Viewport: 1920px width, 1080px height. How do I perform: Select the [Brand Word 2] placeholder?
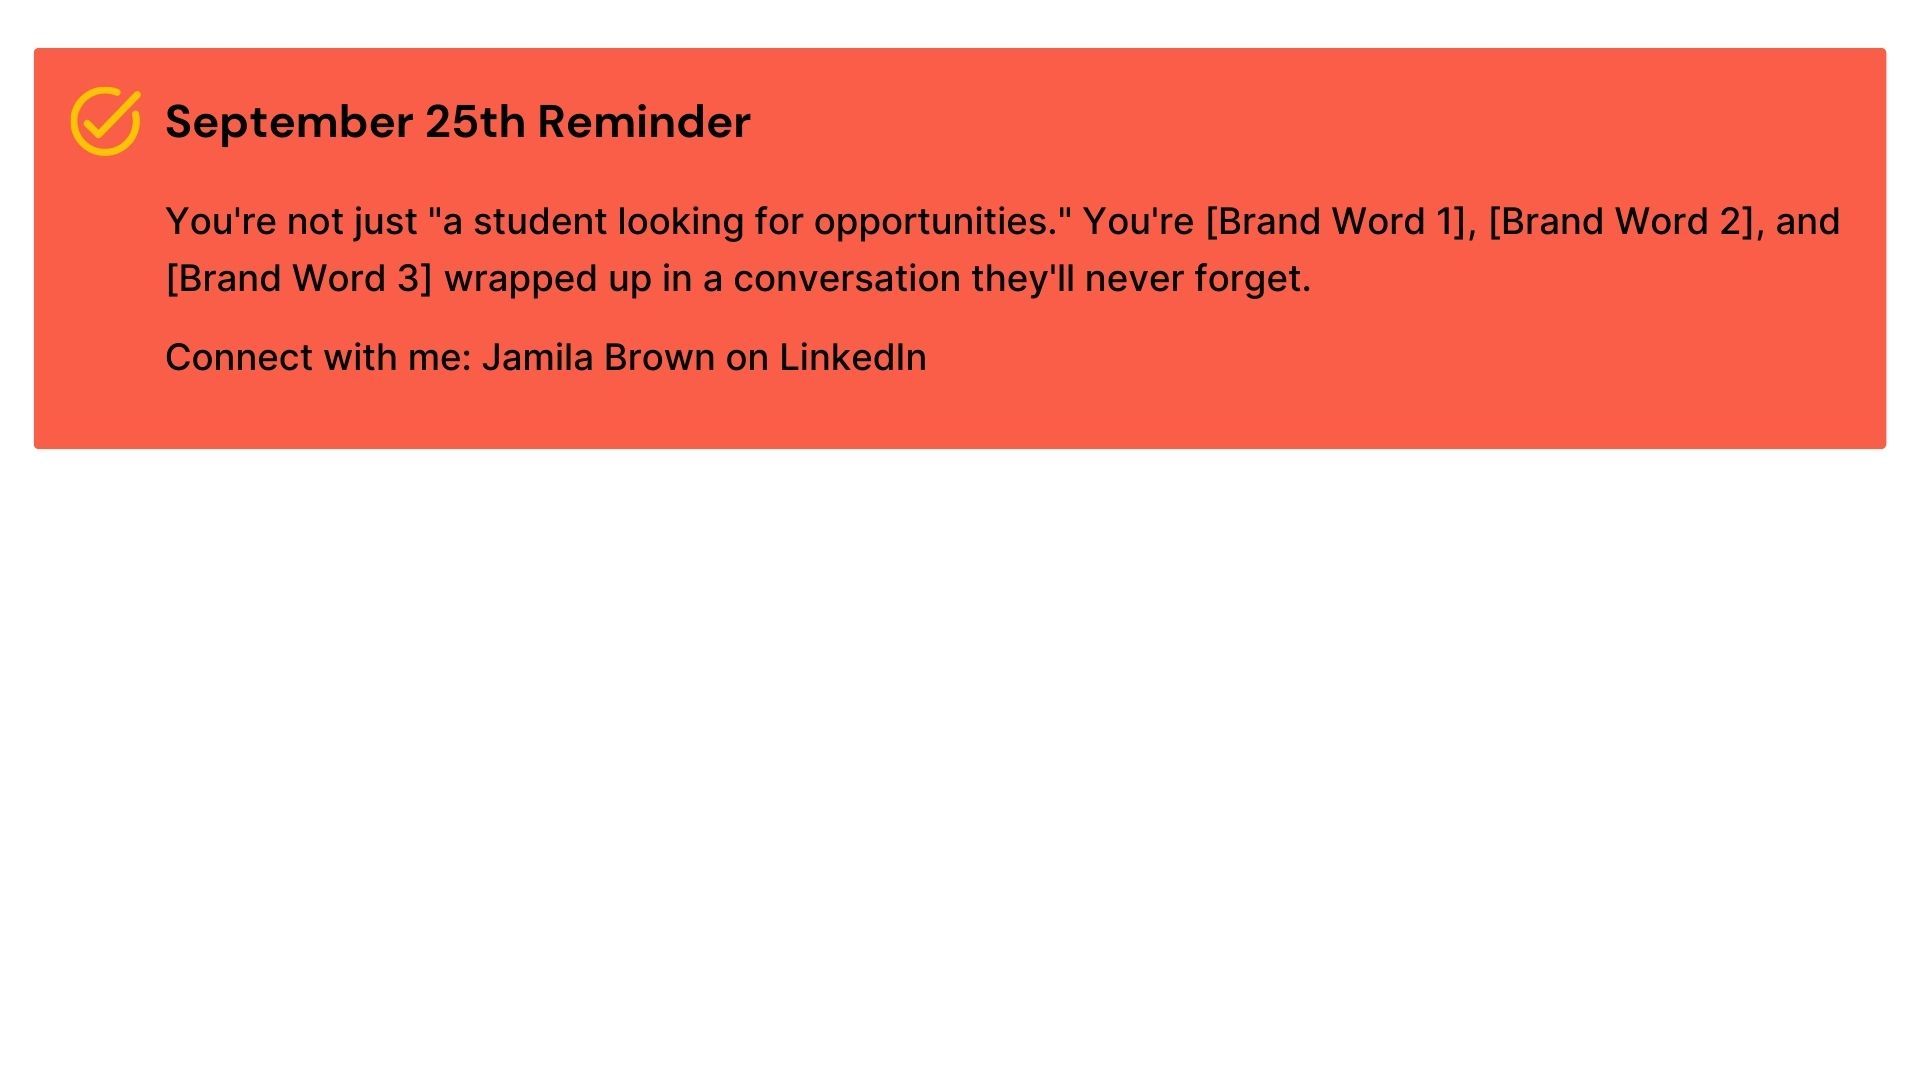point(1620,222)
